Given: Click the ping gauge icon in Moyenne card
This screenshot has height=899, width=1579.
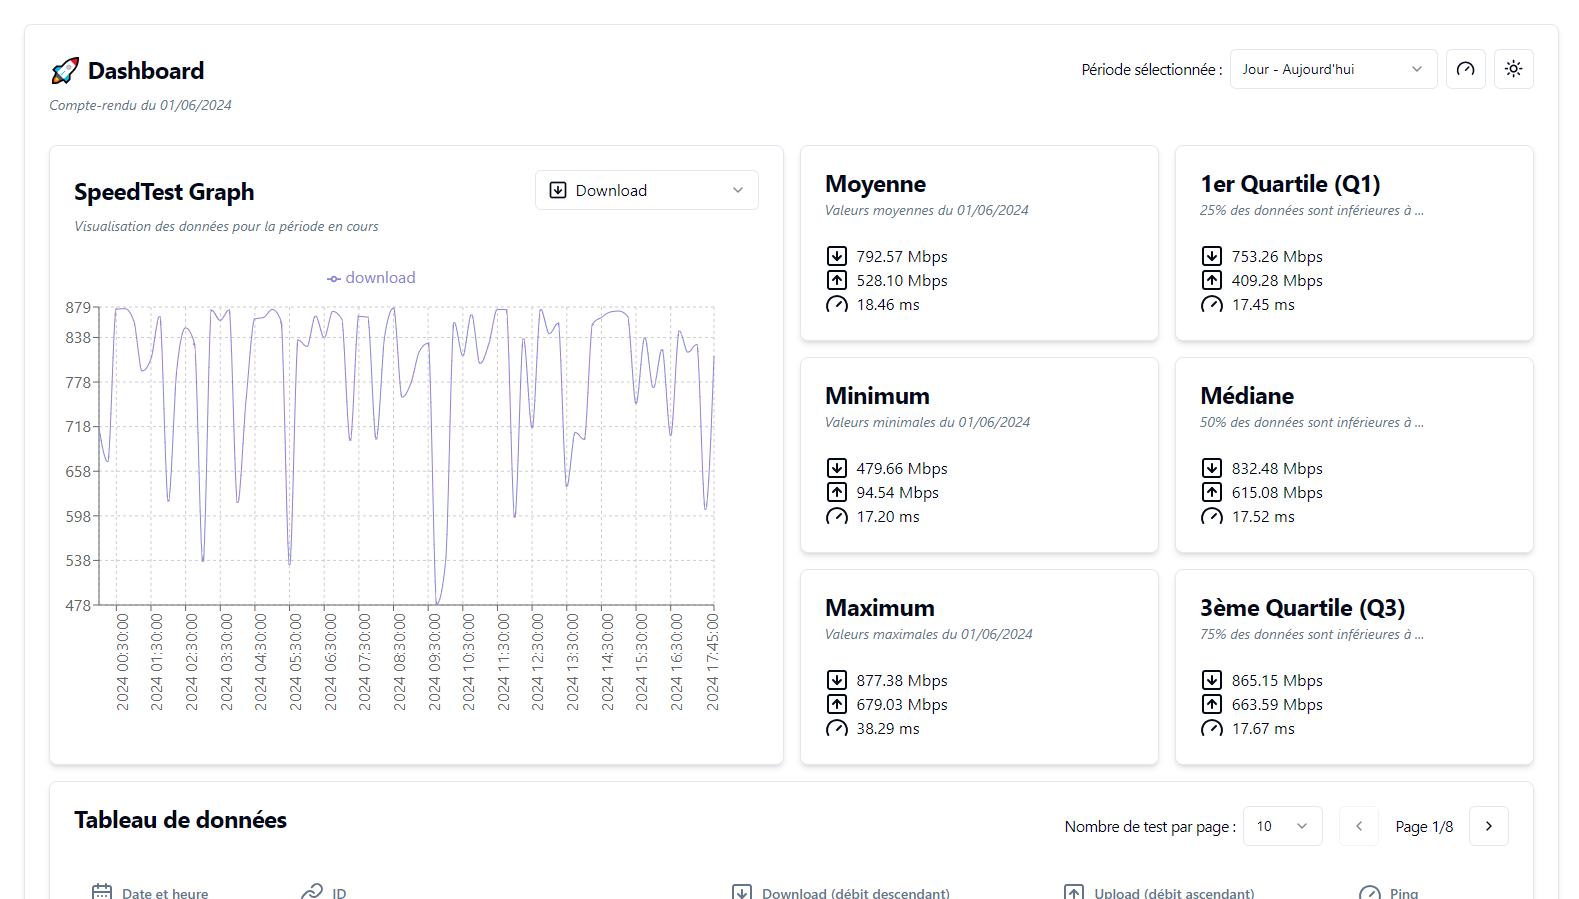Looking at the screenshot, I should pyautogui.click(x=837, y=304).
